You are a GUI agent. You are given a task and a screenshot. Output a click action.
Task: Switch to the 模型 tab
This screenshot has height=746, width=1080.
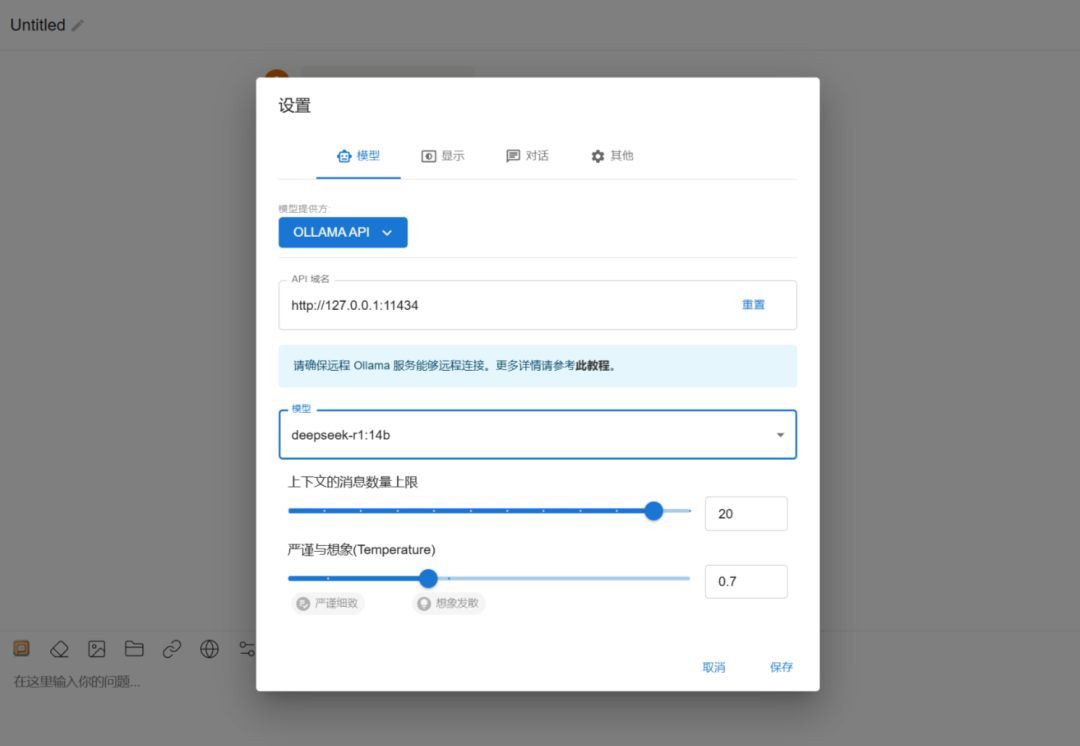[358, 156]
